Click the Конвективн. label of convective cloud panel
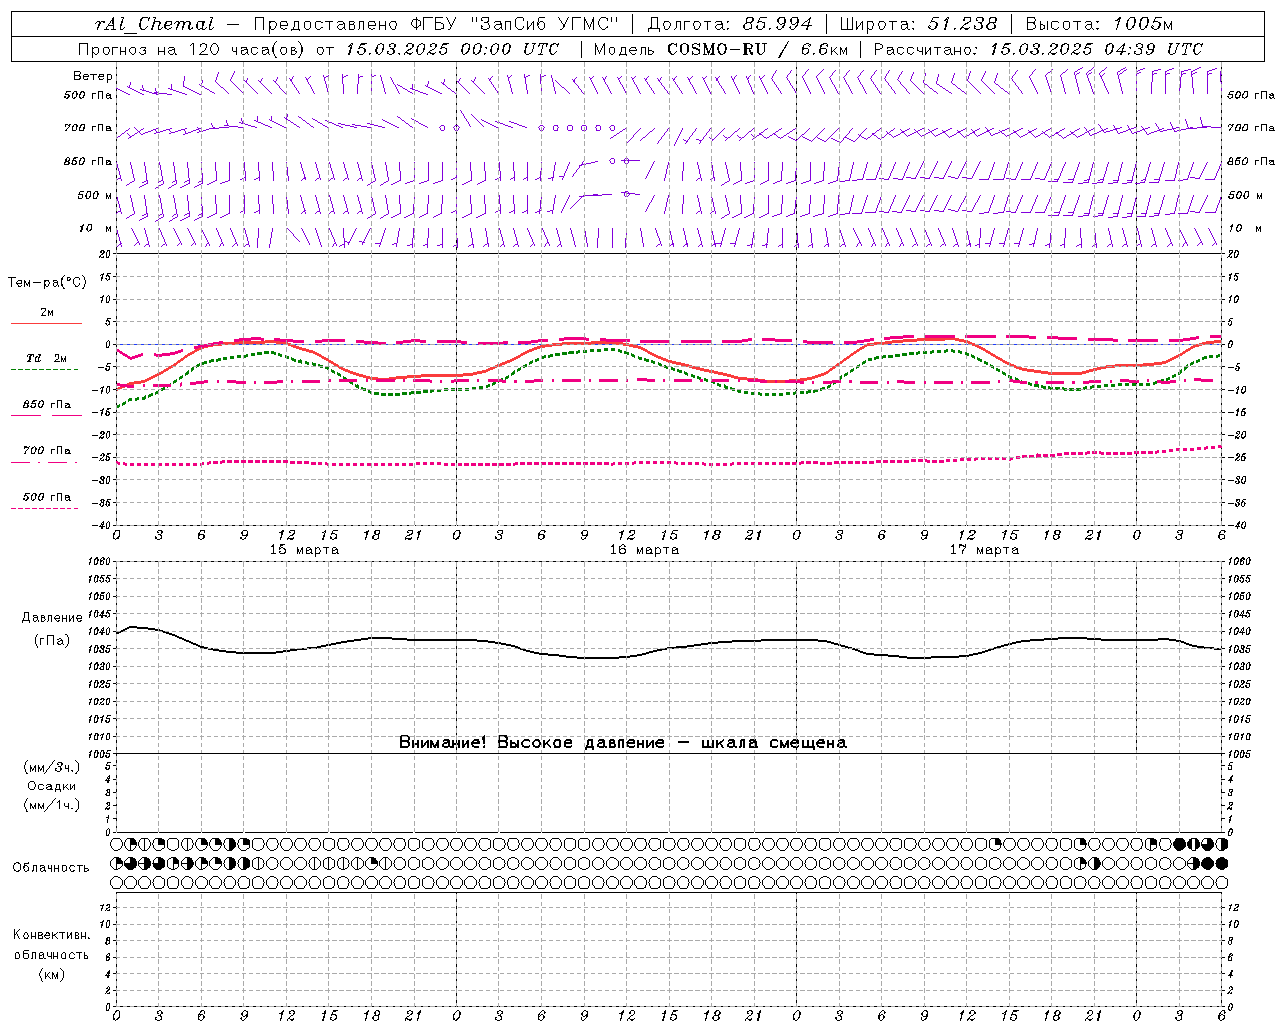Viewport: 1280px width, 1024px height. pyautogui.click(x=51, y=935)
